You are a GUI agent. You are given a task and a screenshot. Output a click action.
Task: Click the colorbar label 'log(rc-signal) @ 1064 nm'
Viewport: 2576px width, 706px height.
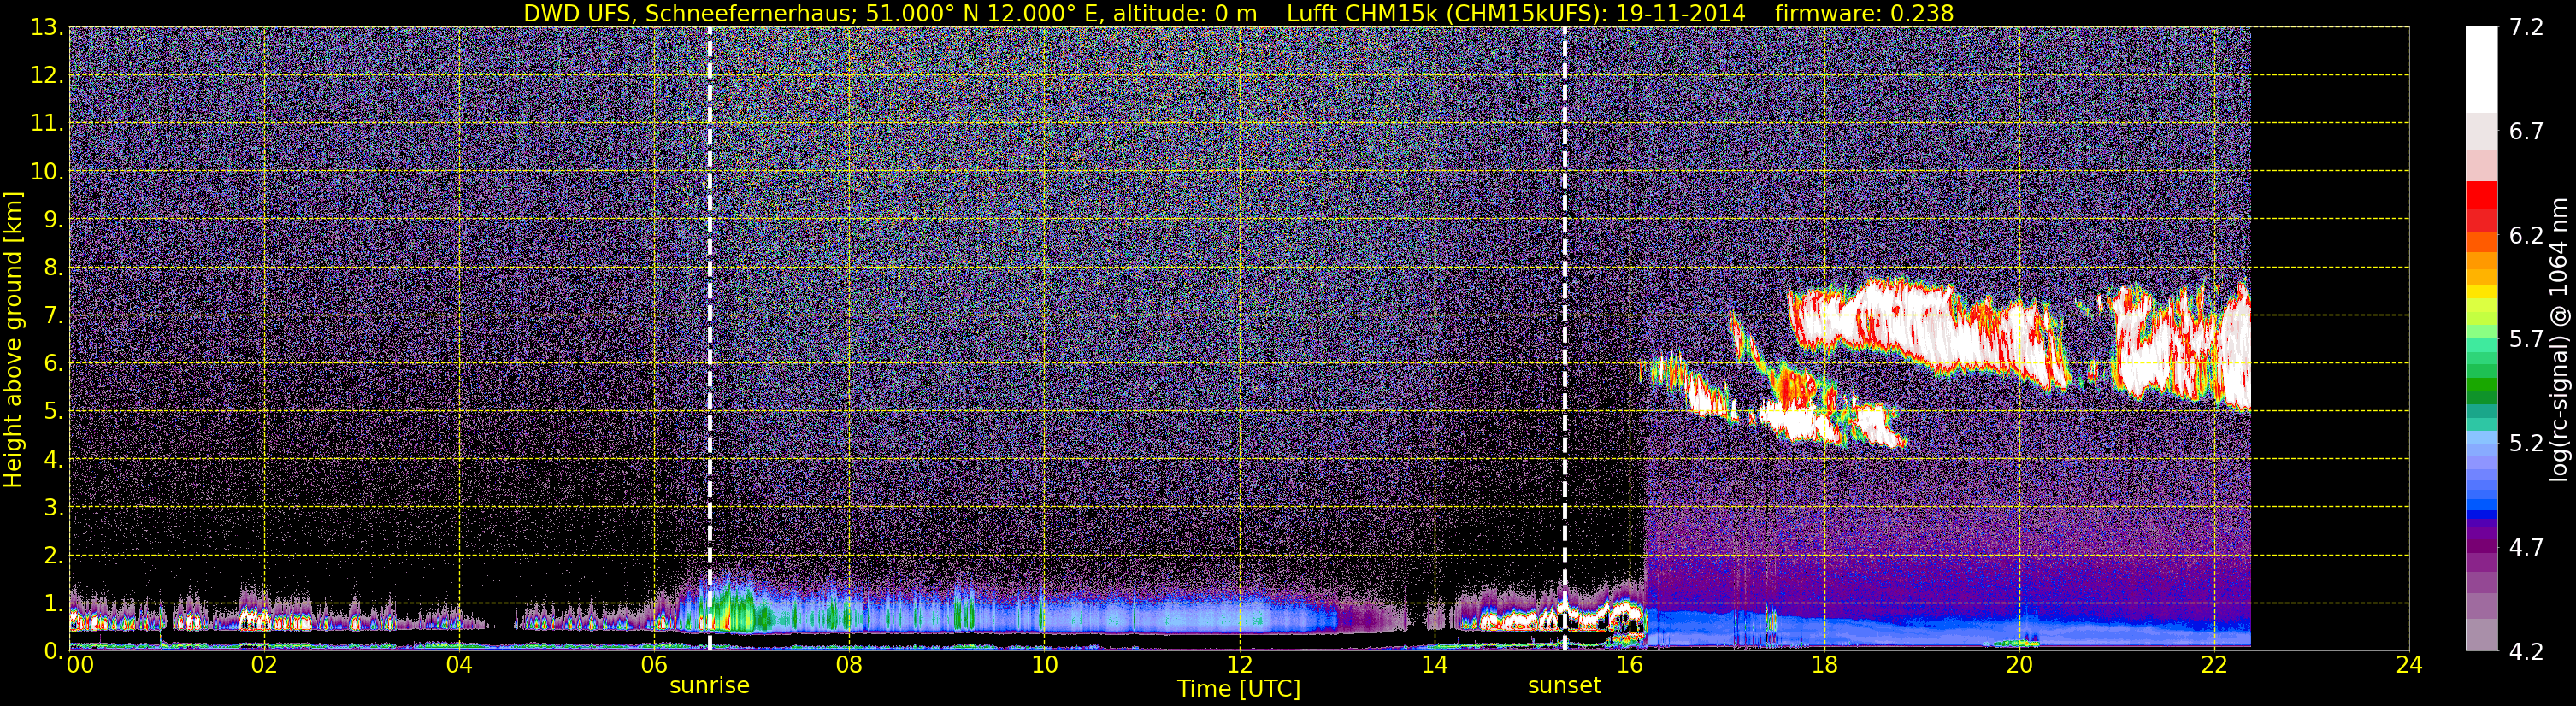2558,340
